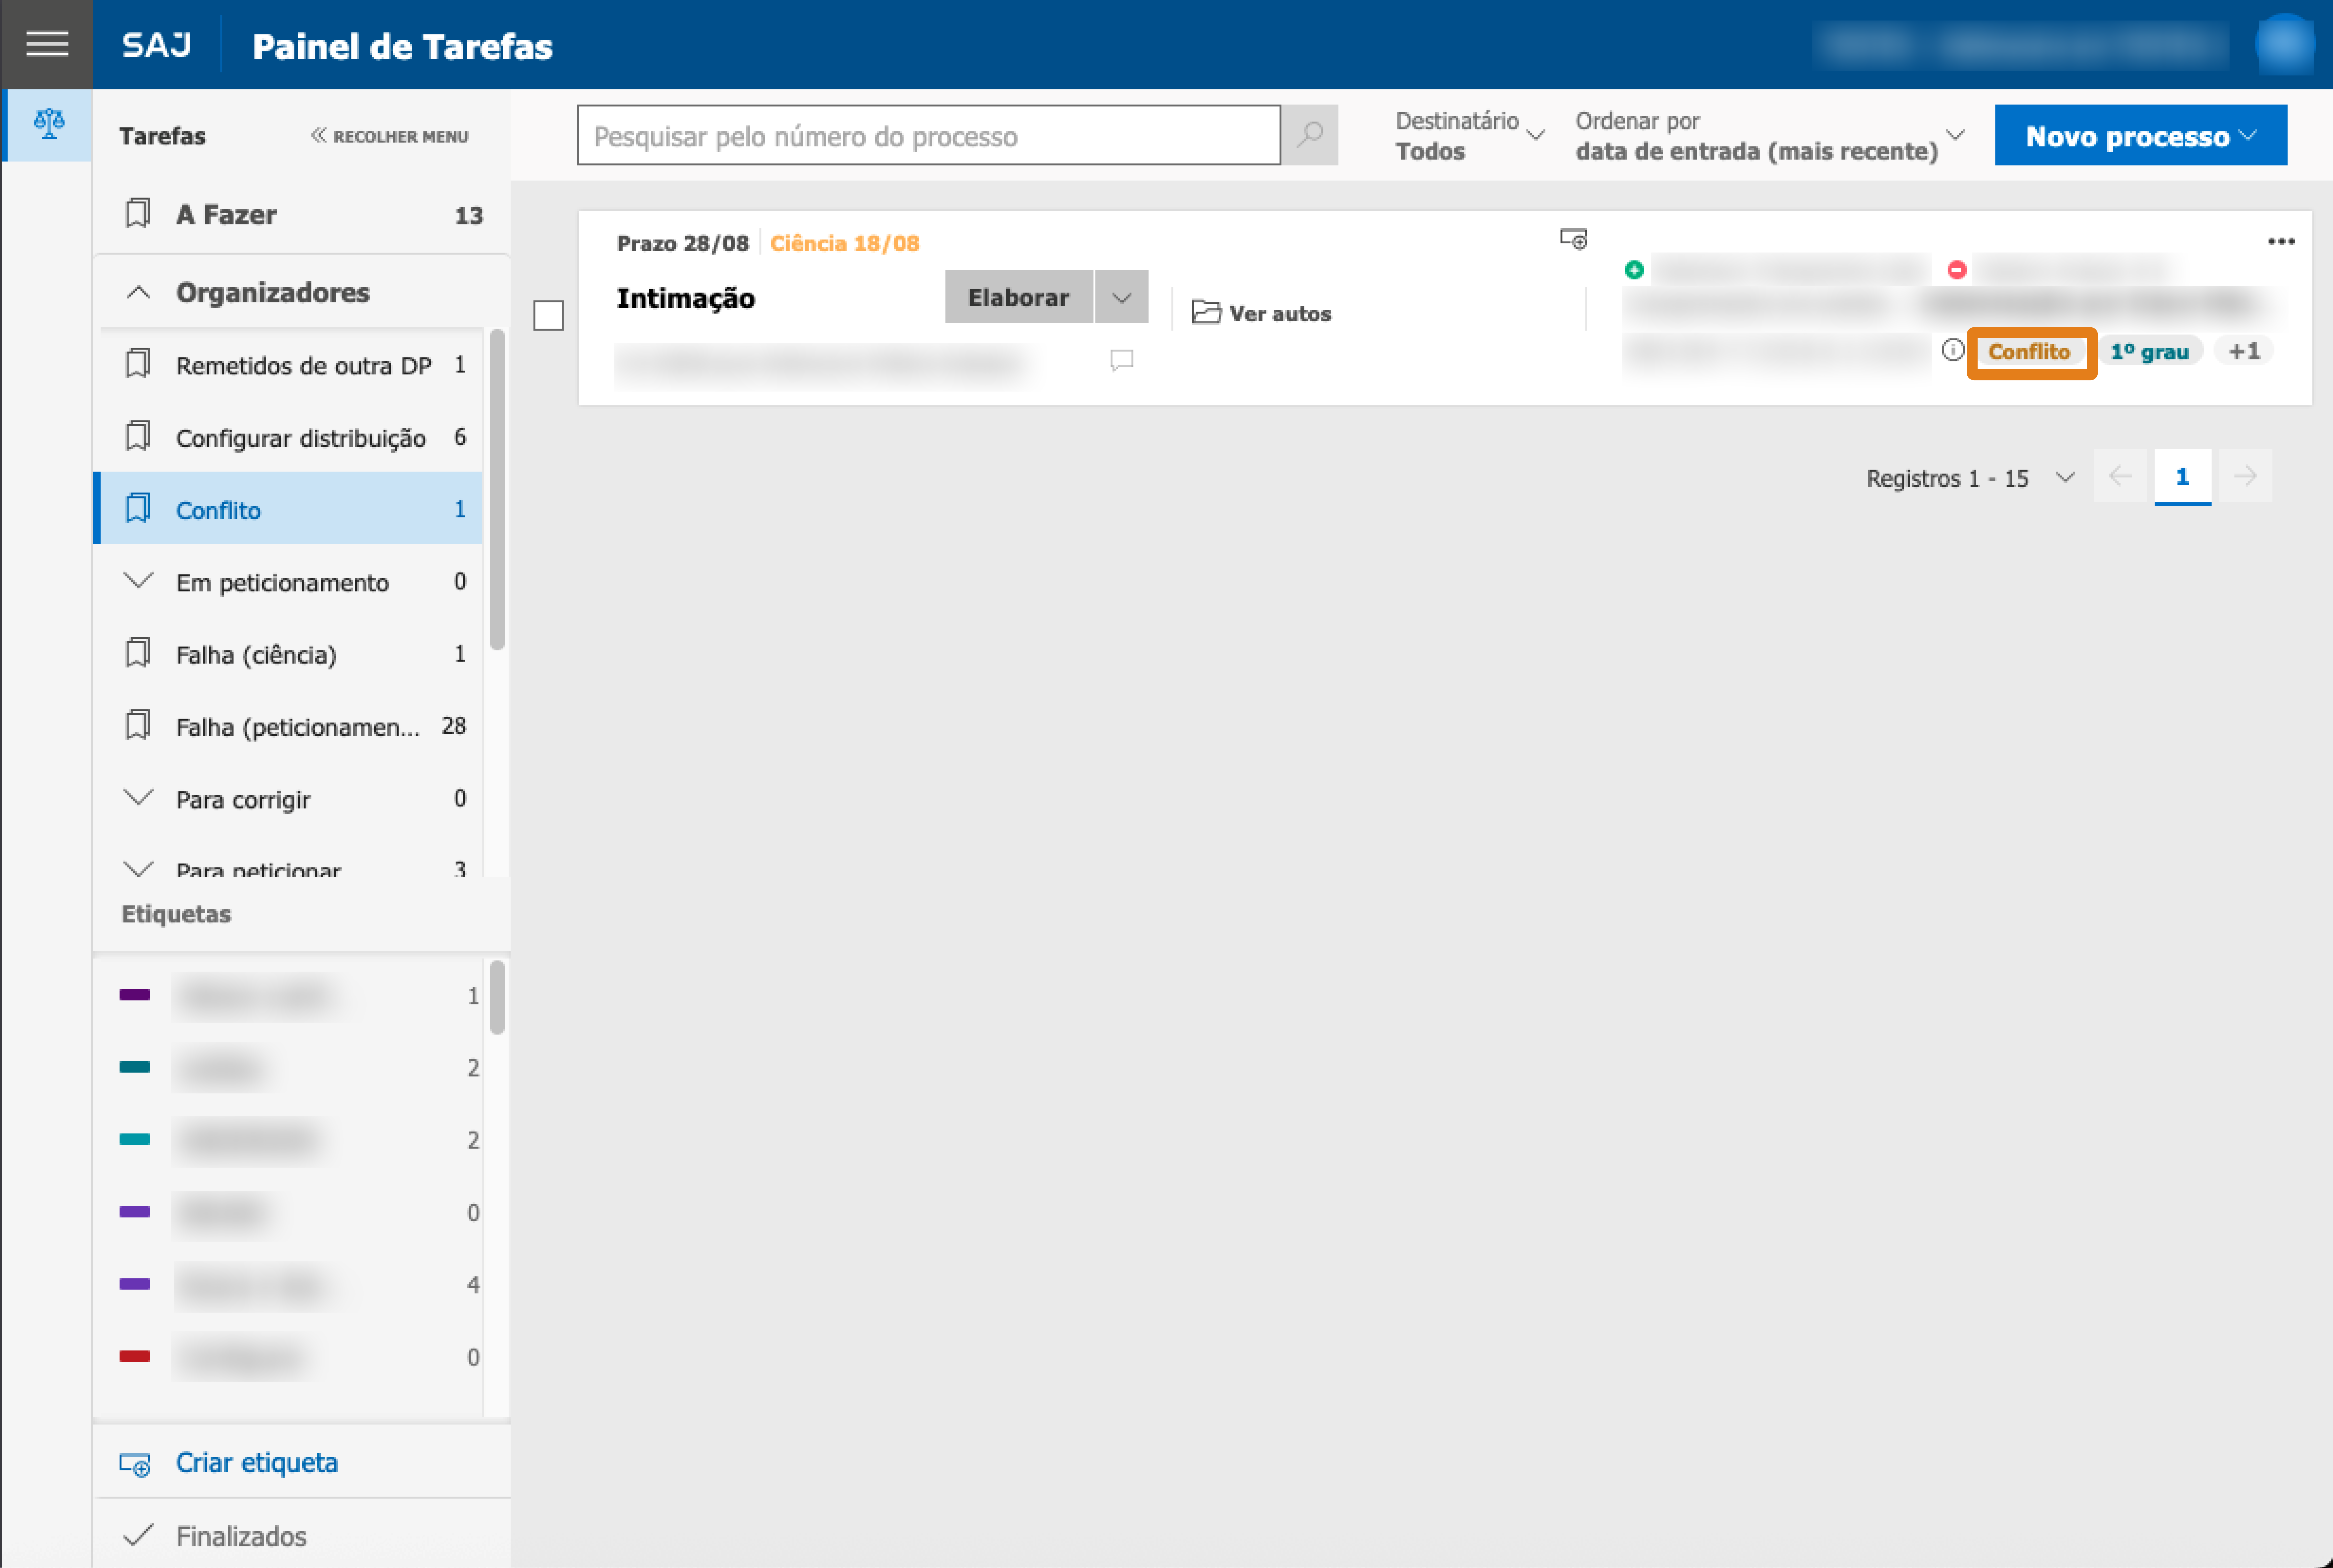Open Finalizados tasks
Viewport: 2333px width, 1568px height.
point(302,1535)
